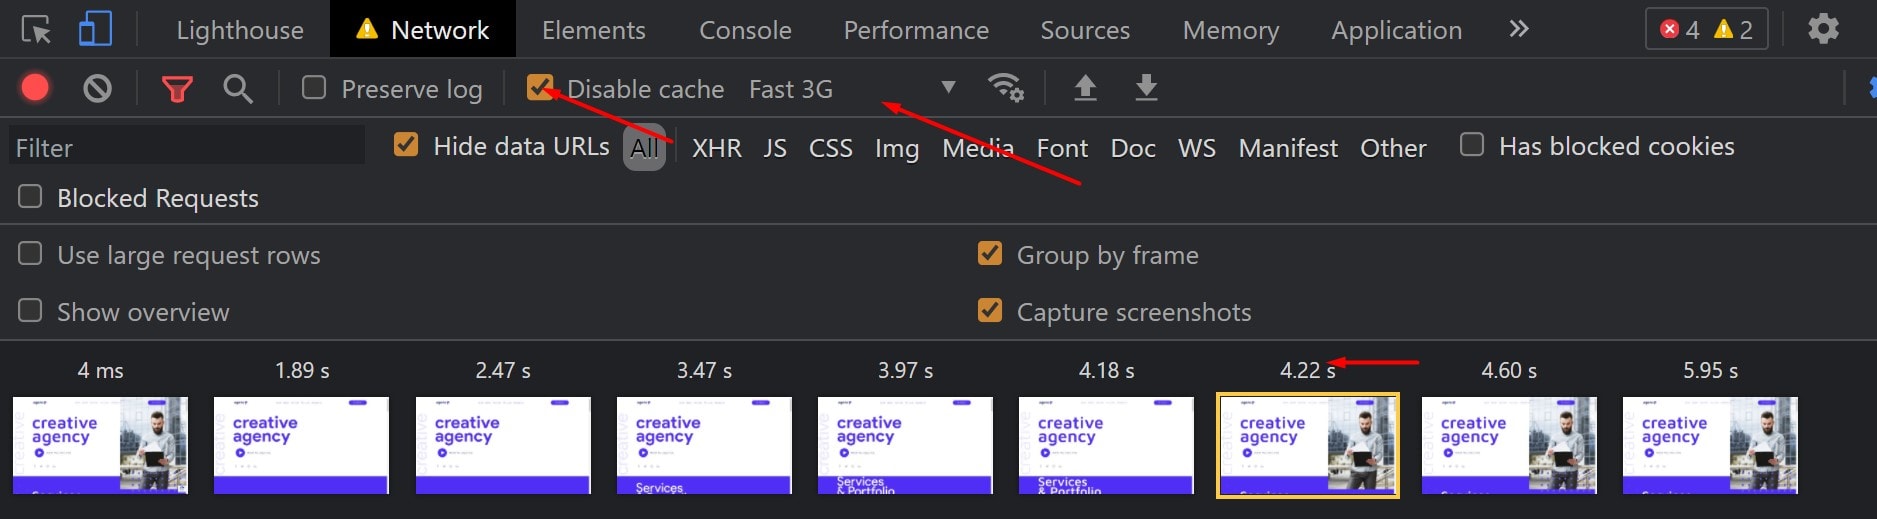
Task: Toggle the device toolbar icon
Action: tap(95, 30)
